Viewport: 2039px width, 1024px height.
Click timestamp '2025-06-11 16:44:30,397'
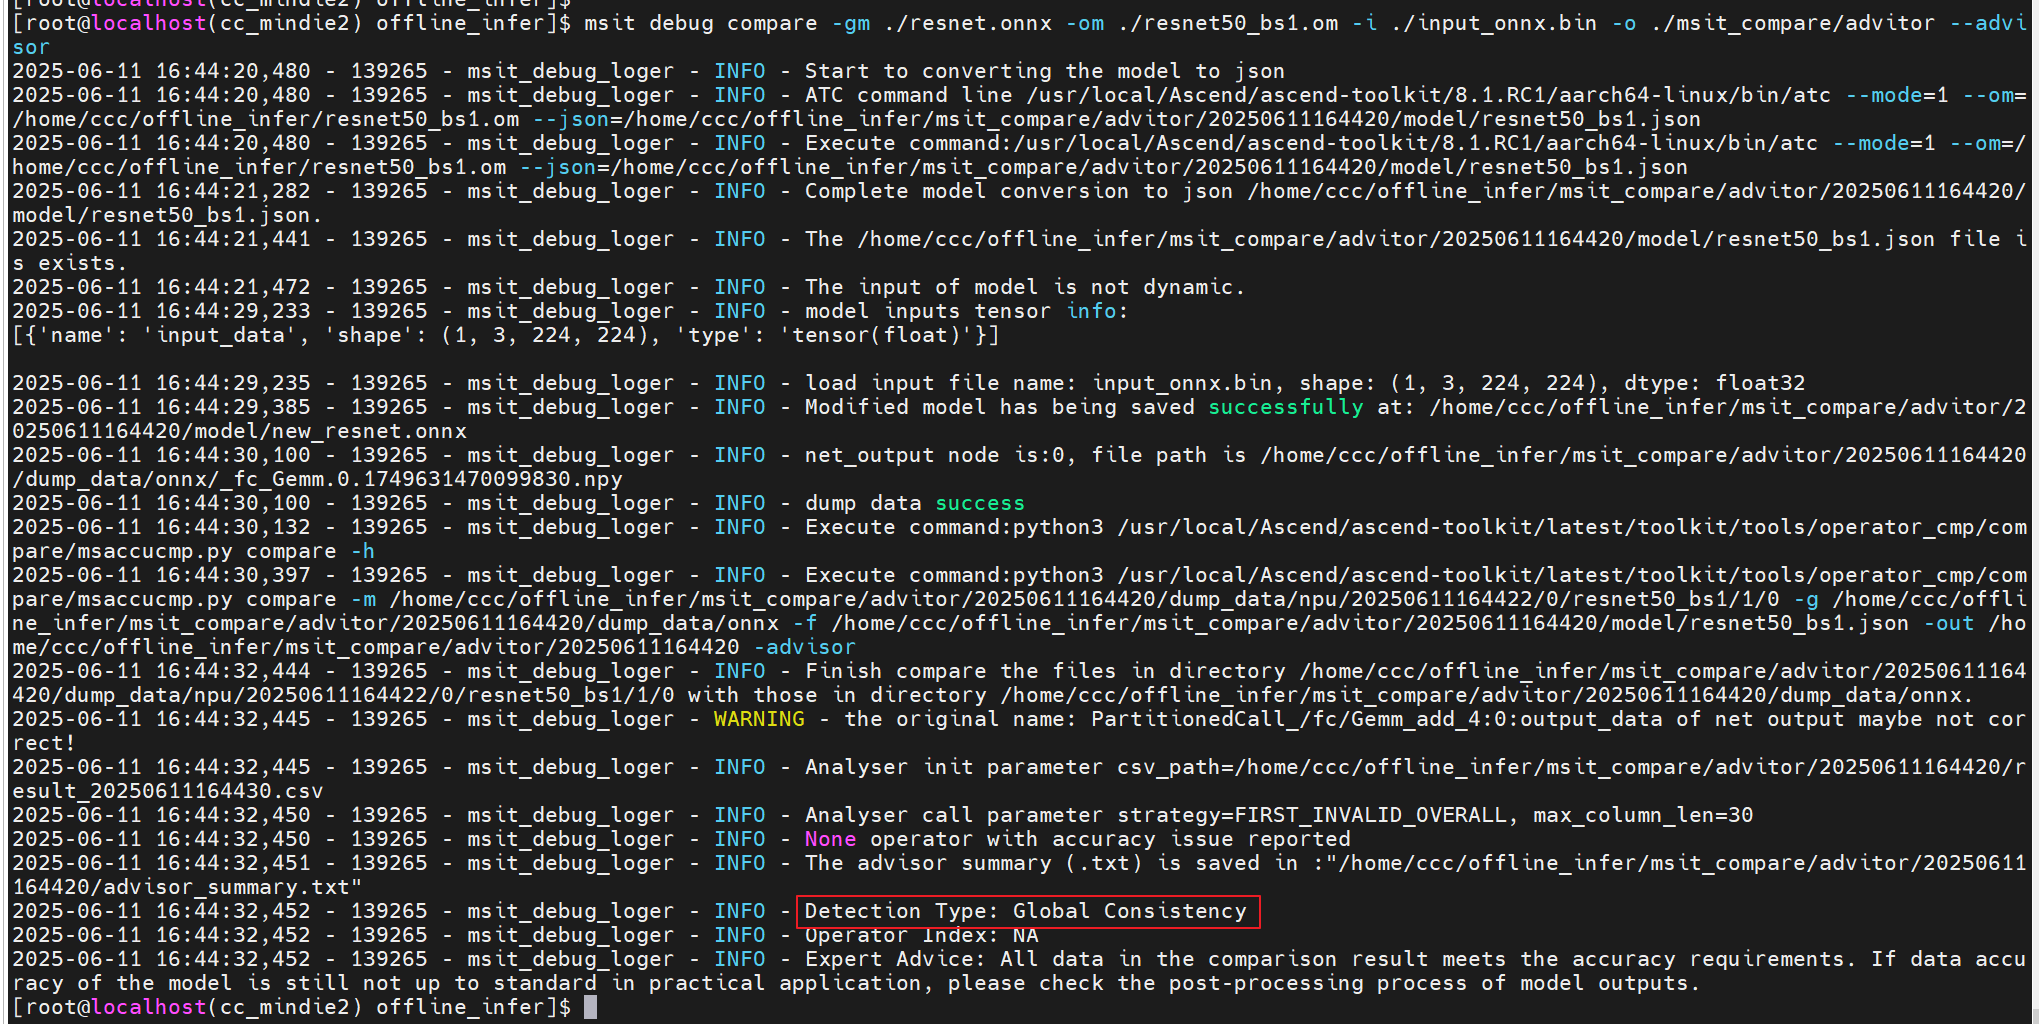tap(161, 575)
